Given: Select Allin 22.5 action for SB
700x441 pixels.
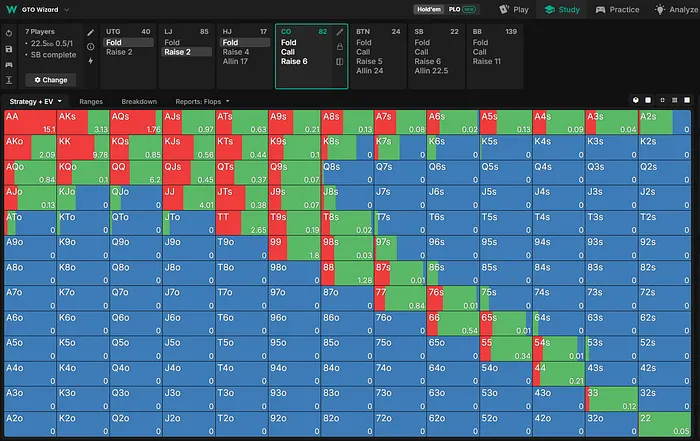Looking at the screenshot, I should (x=431, y=71).
